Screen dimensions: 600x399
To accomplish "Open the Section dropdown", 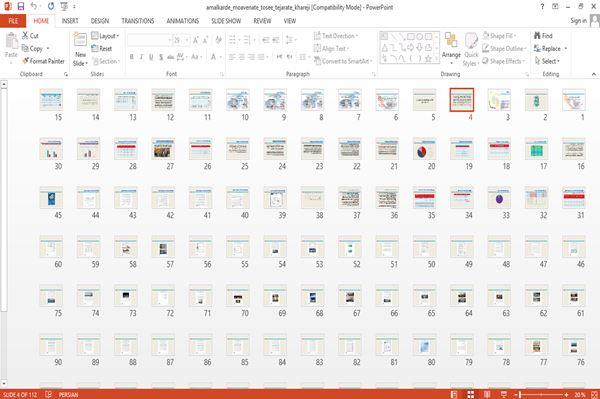I will point(106,61).
